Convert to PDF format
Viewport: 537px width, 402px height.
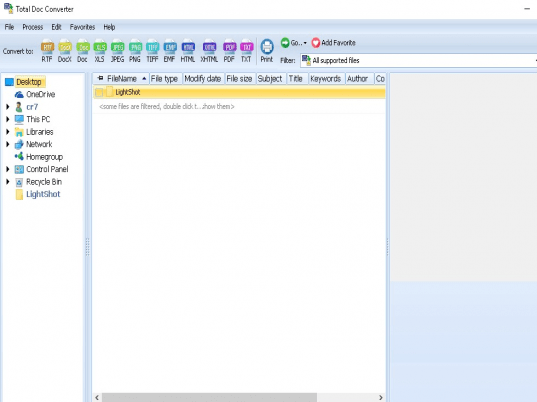click(x=229, y=51)
